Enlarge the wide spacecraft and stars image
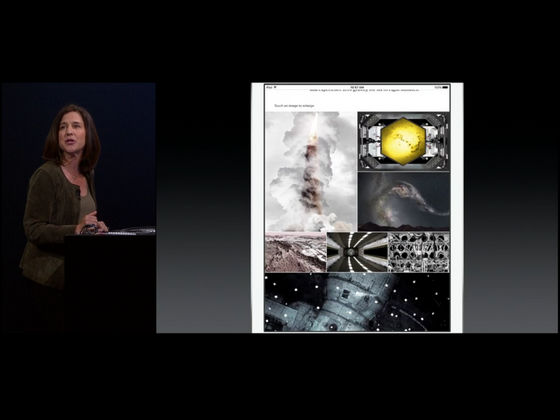 click(357, 302)
